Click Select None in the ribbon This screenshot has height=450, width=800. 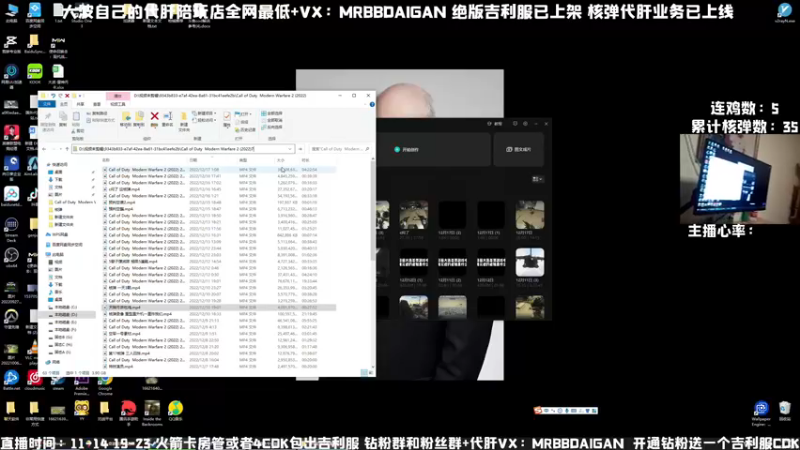click(272, 120)
